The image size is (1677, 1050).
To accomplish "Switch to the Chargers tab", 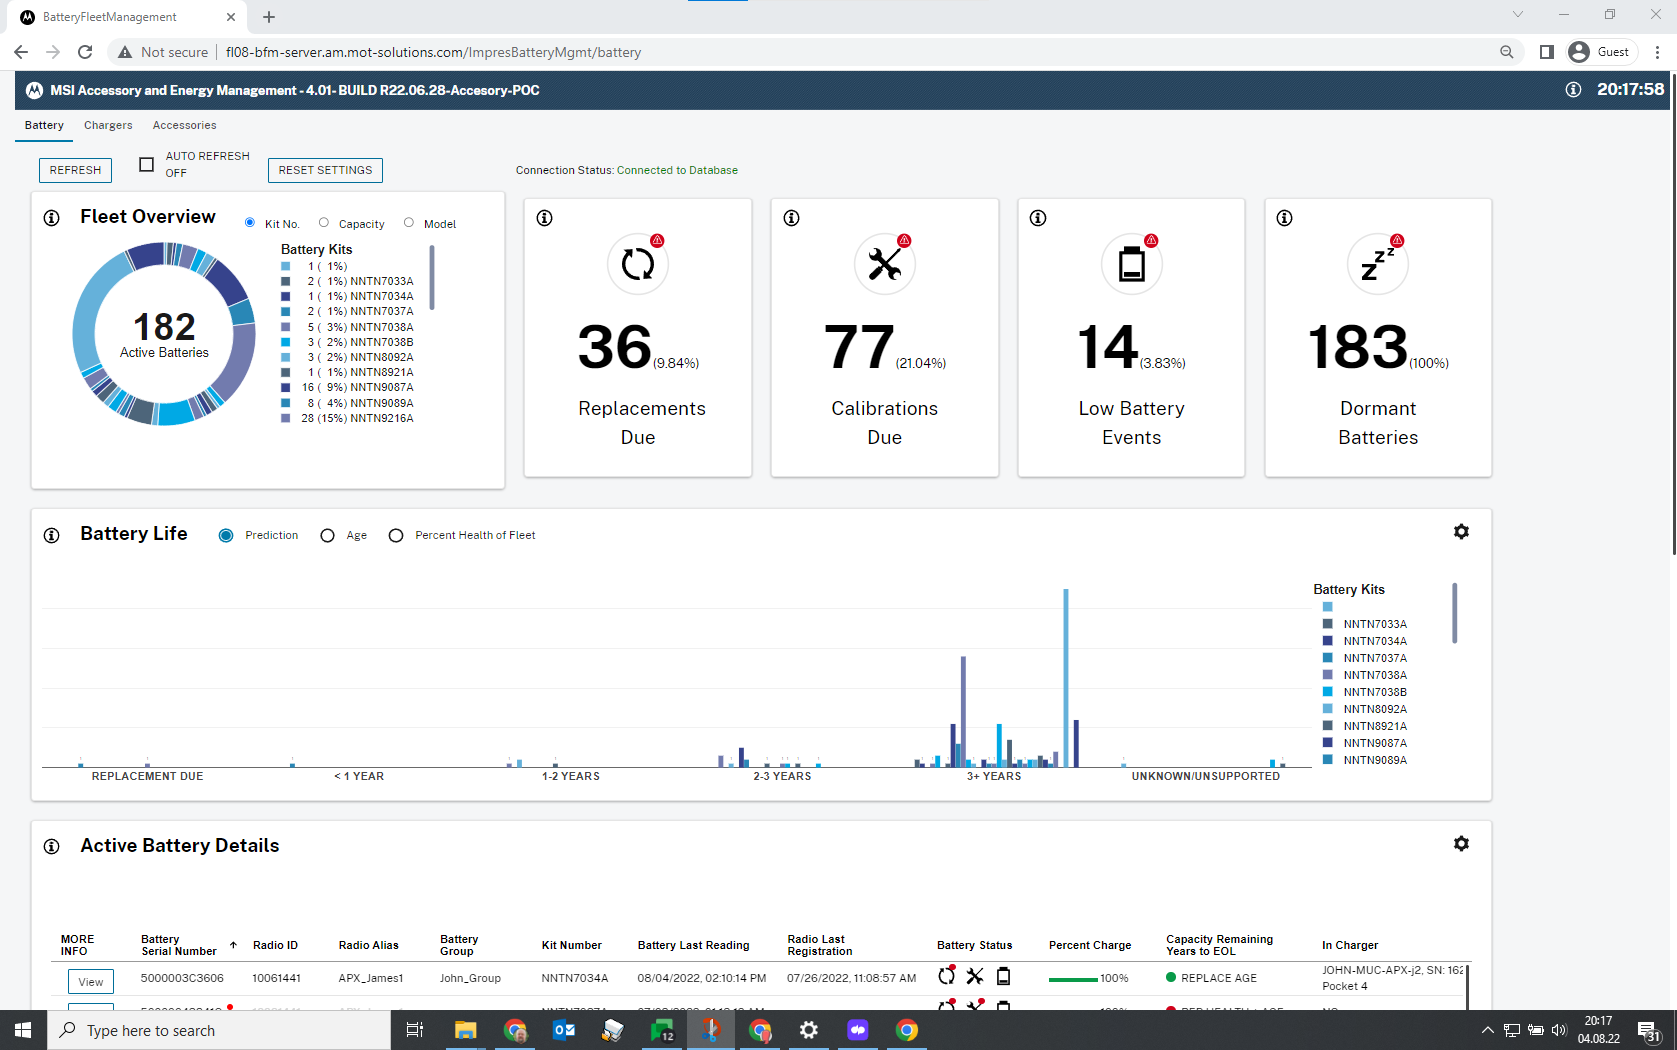I will pos(108,125).
